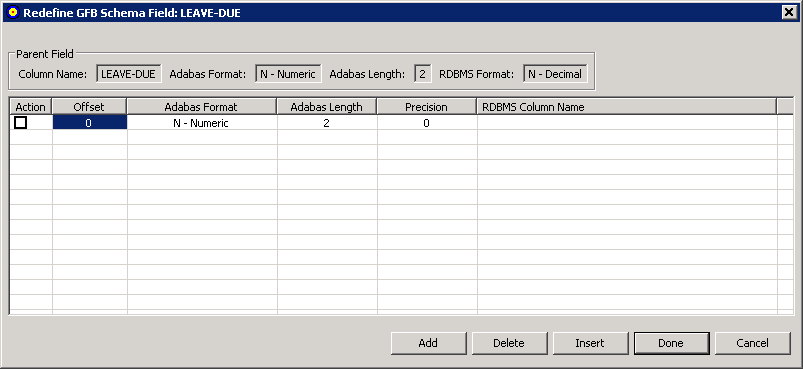Click the parent Column Name field LEAVE-DUE
The height and width of the screenshot is (369, 803).
pos(129,74)
